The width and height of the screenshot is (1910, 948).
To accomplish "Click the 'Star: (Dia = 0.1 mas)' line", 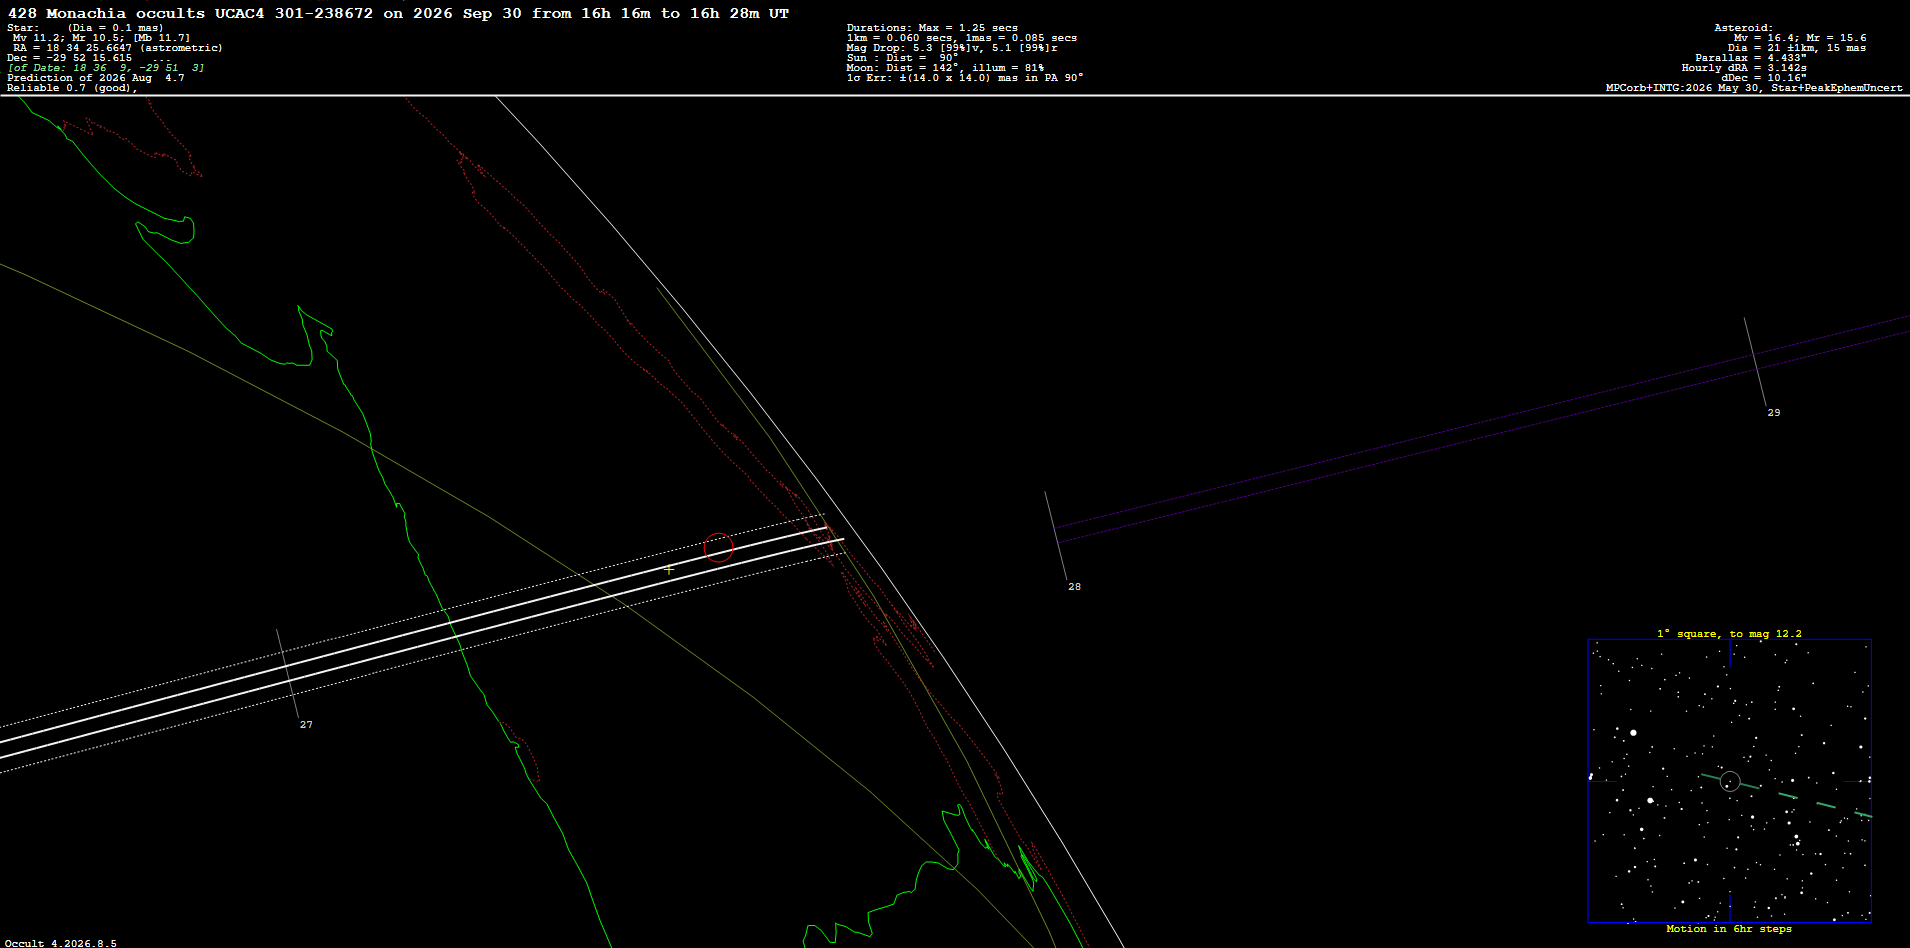I will 85,28.
